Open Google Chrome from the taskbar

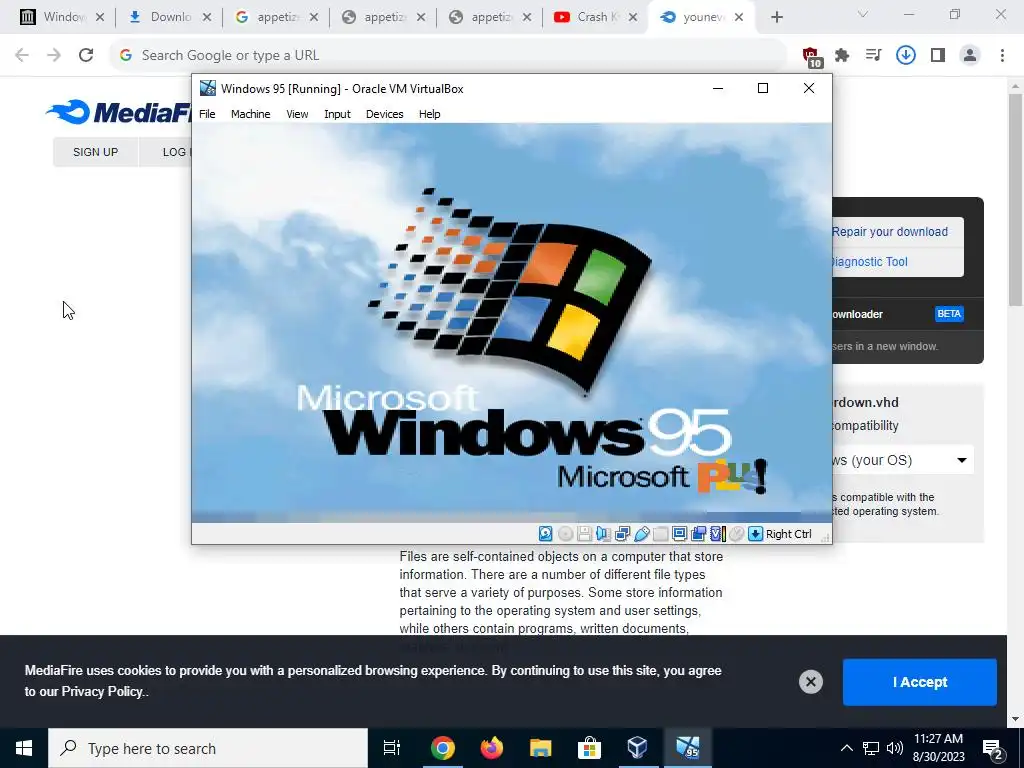click(x=442, y=748)
